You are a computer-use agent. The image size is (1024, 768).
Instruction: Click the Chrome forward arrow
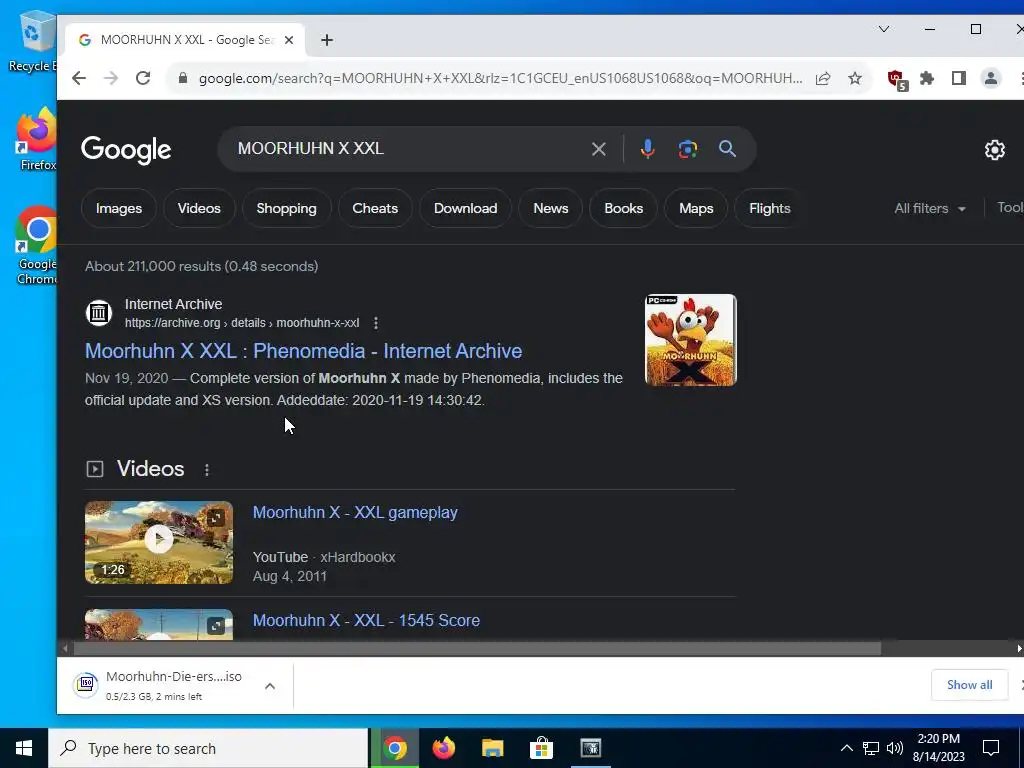[111, 78]
